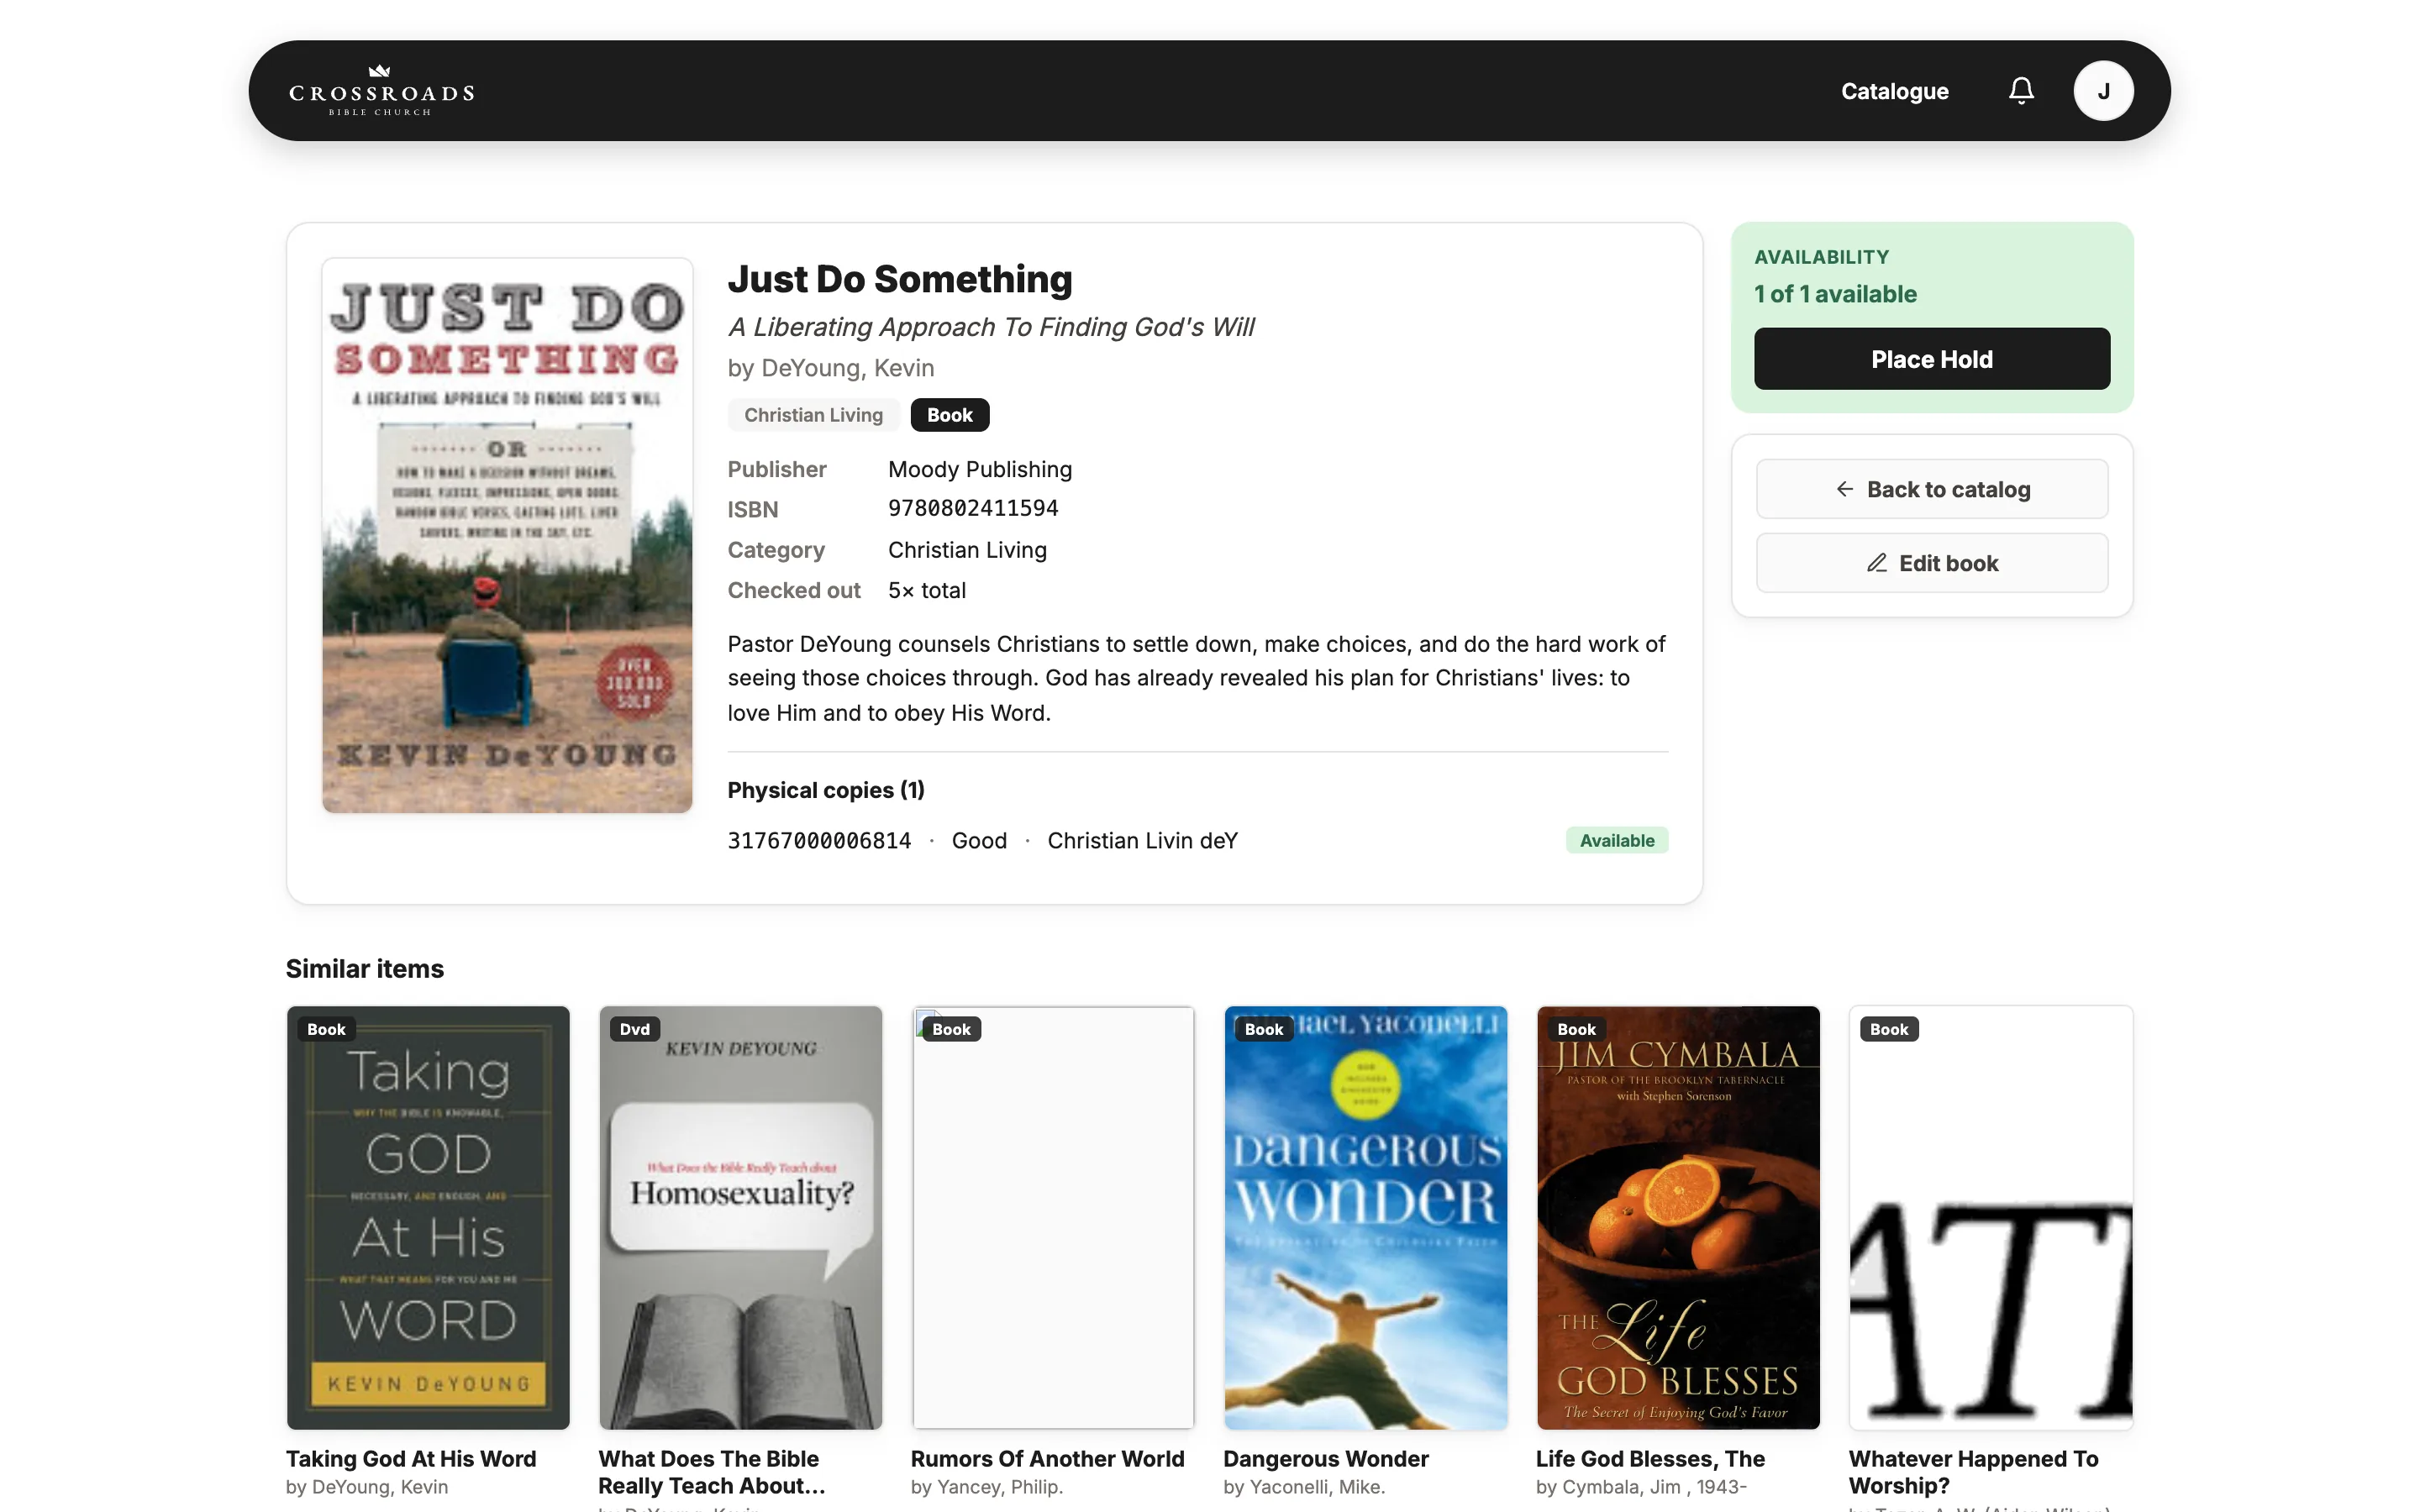
Task: Click by Yaconelli, Mike. author text
Action: point(1304,1487)
